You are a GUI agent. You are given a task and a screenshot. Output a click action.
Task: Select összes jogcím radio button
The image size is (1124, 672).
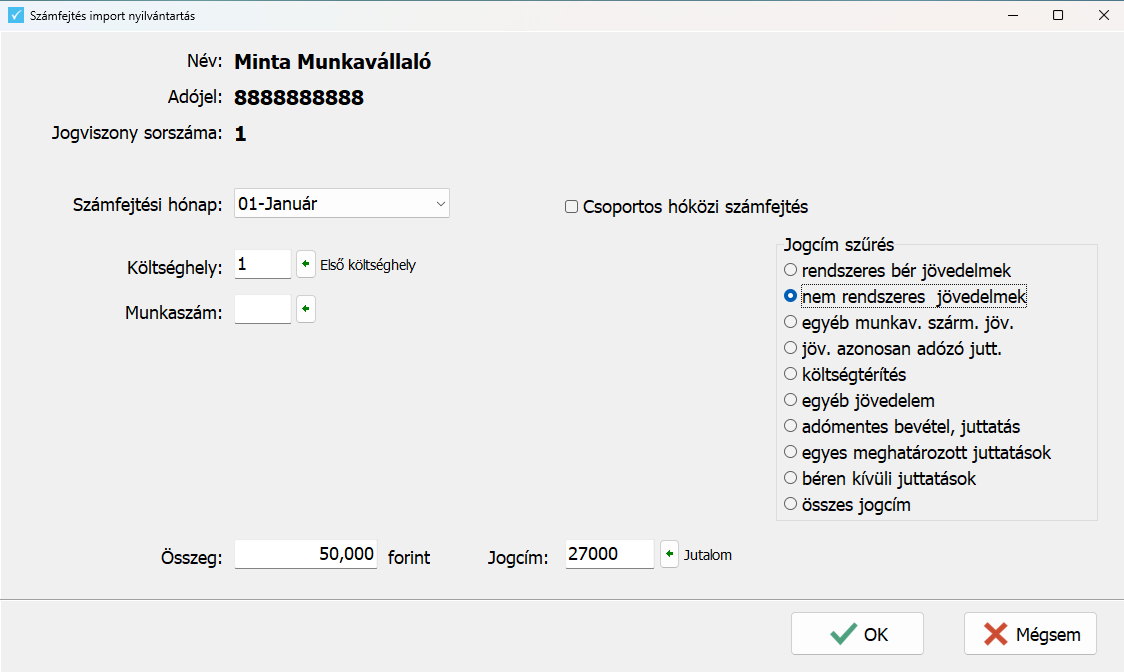(x=791, y=504)
